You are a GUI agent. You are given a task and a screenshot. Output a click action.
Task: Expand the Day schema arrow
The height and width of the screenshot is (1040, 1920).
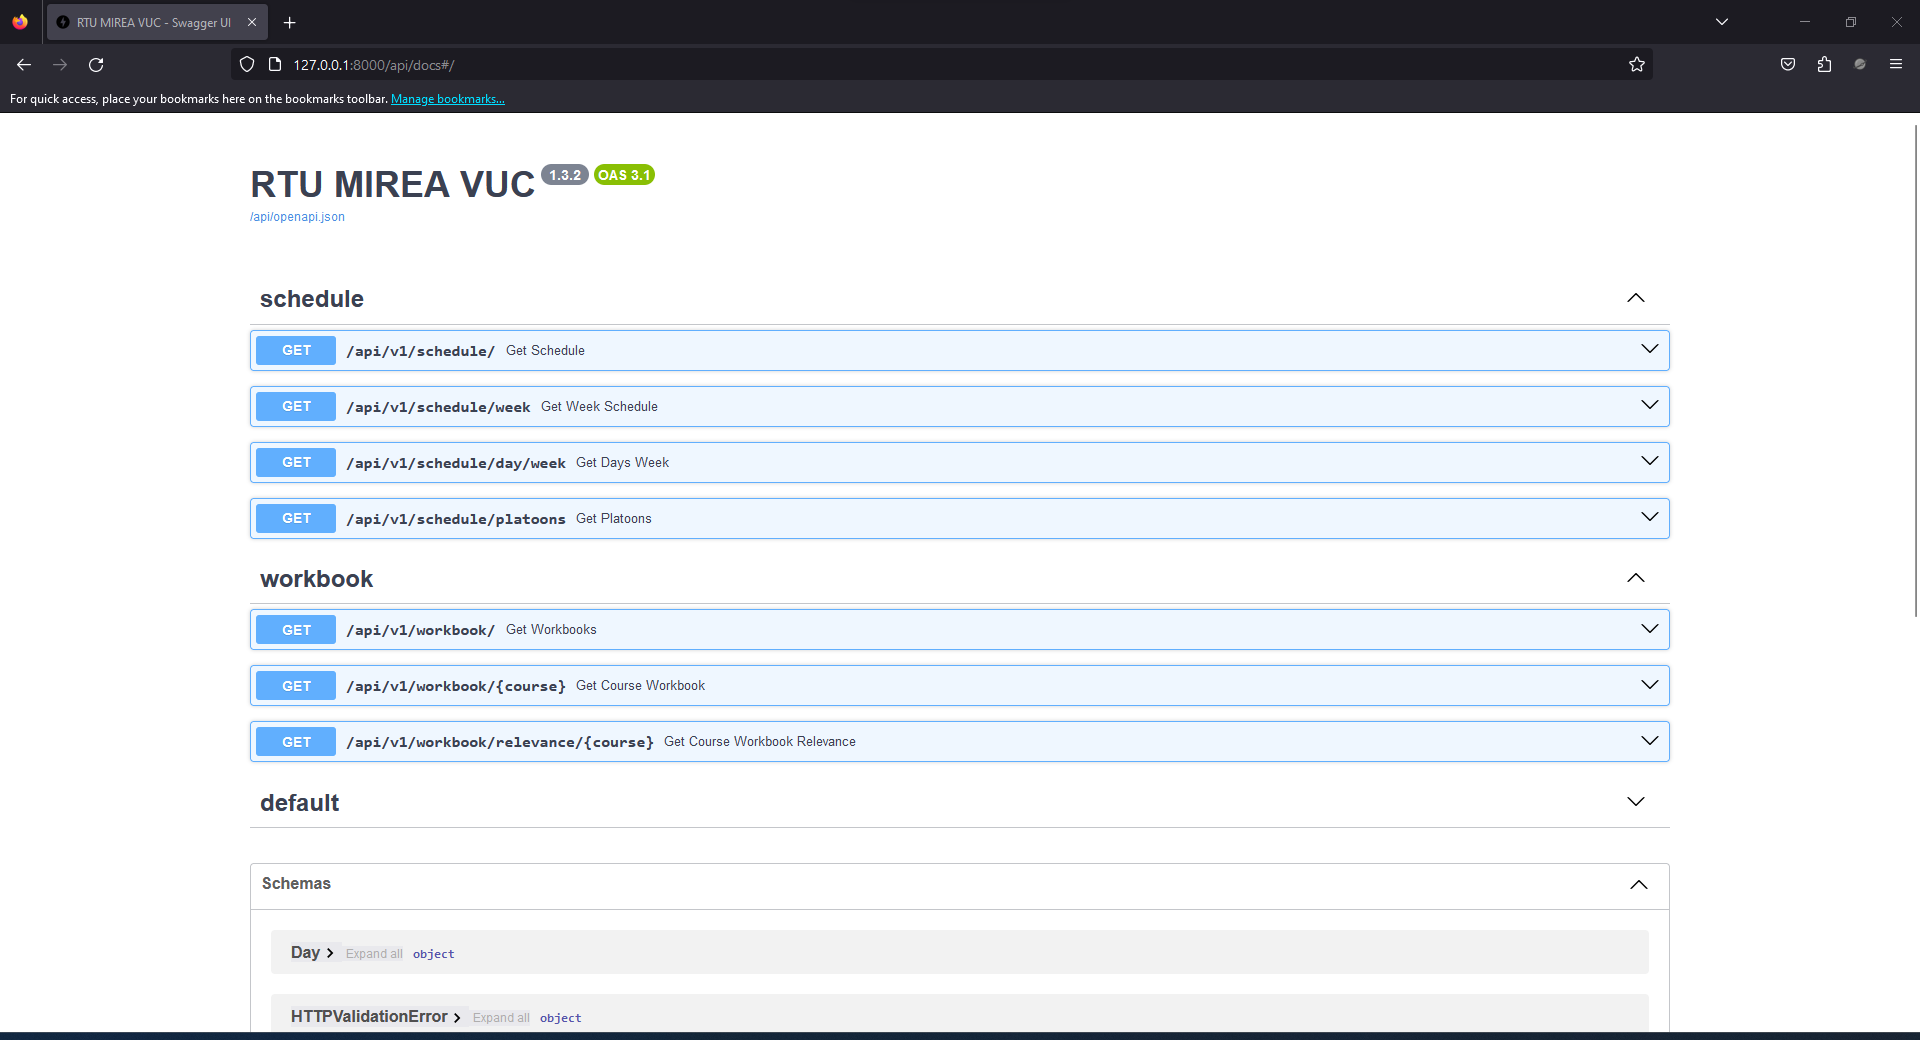coord(330,953)
